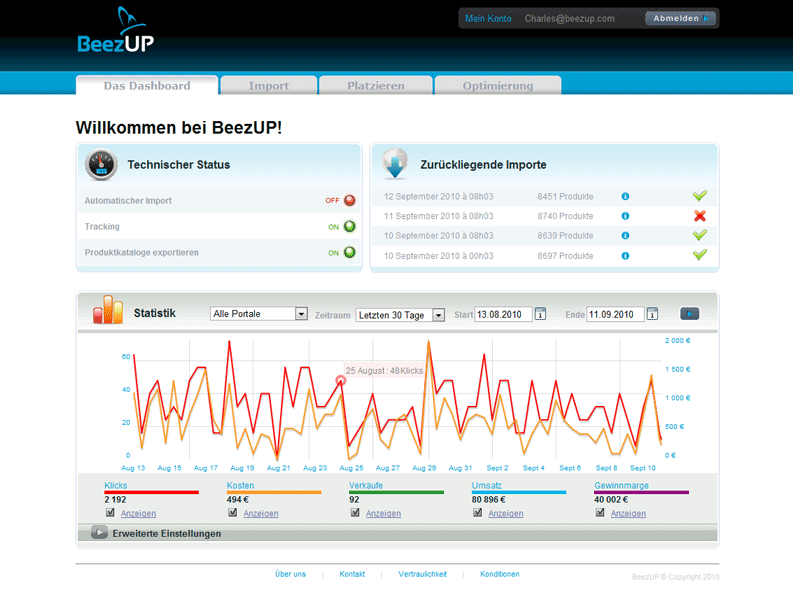Click green Verkäufe legend color bar
Image resolution: width=793 pixels, height=595 pixels.
click(396, 492)
